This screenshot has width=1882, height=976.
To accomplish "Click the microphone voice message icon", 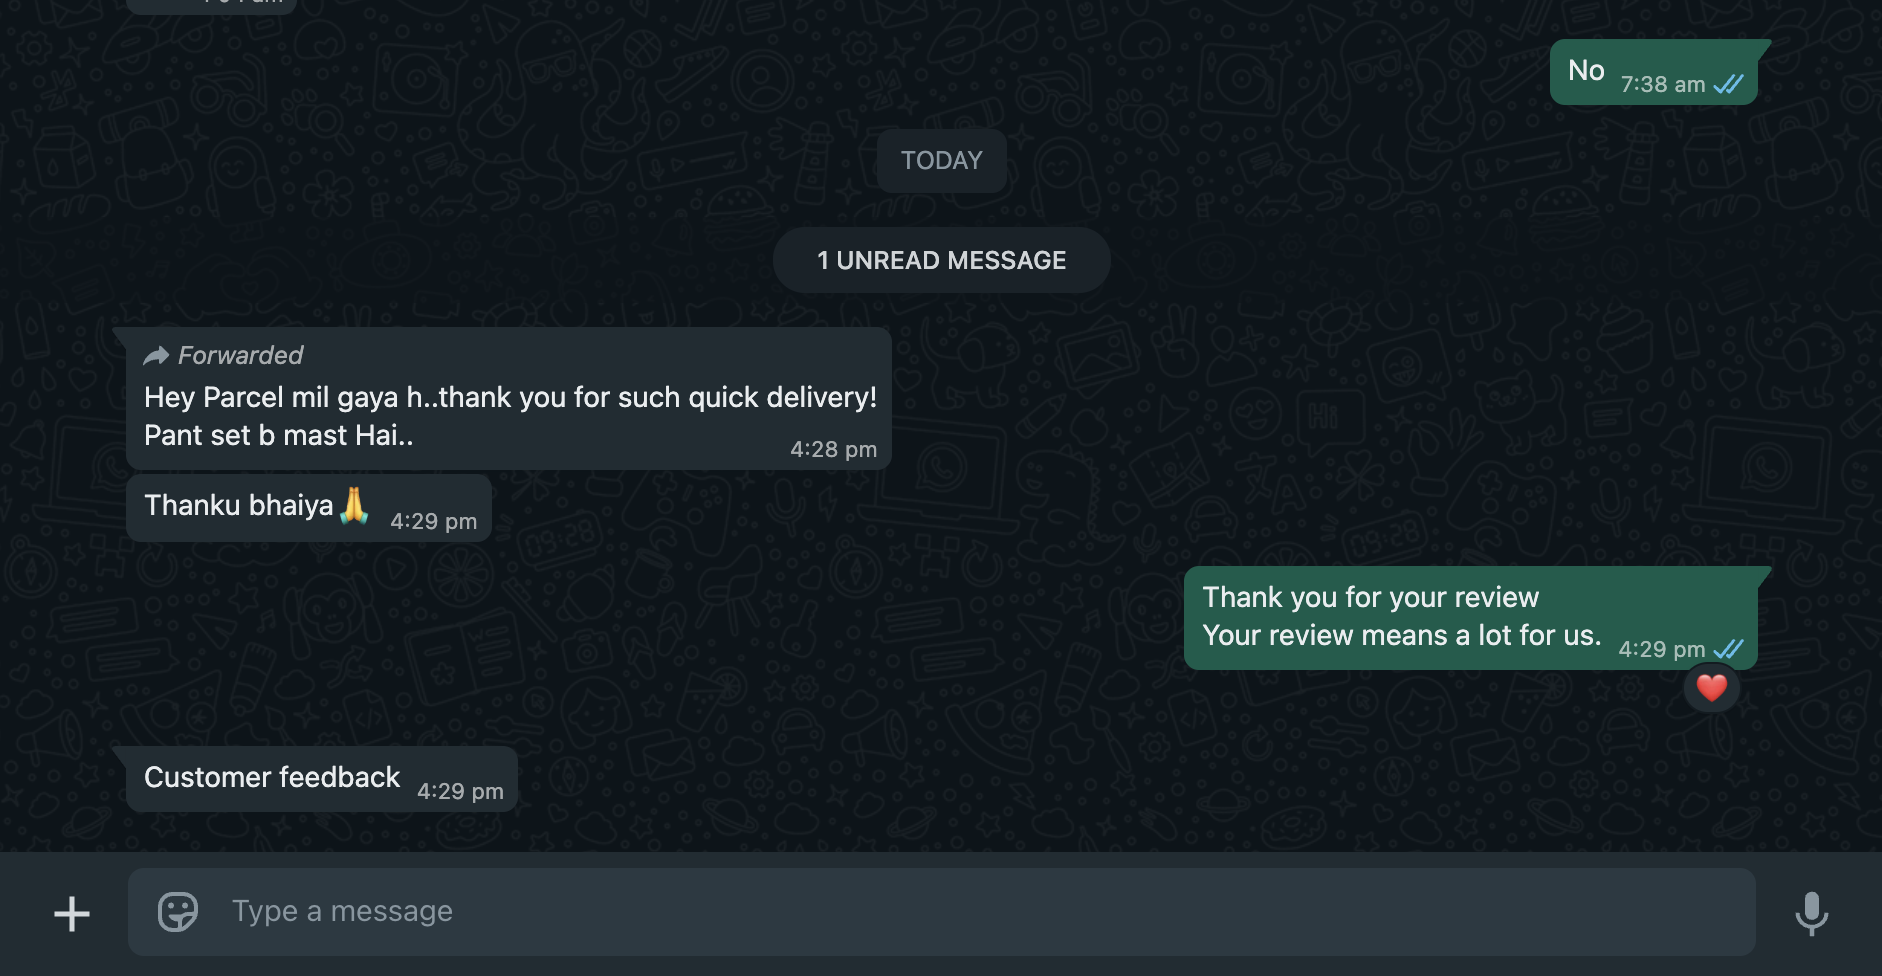I will pyautogui.click(x=1811, y=913).
